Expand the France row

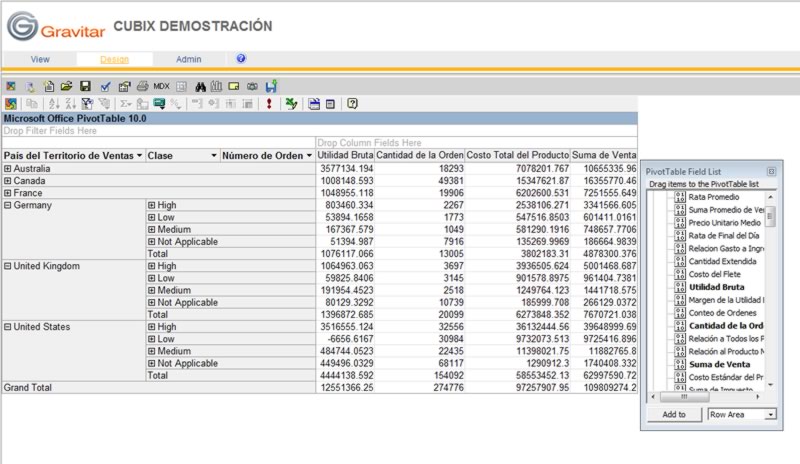[8, 193]
